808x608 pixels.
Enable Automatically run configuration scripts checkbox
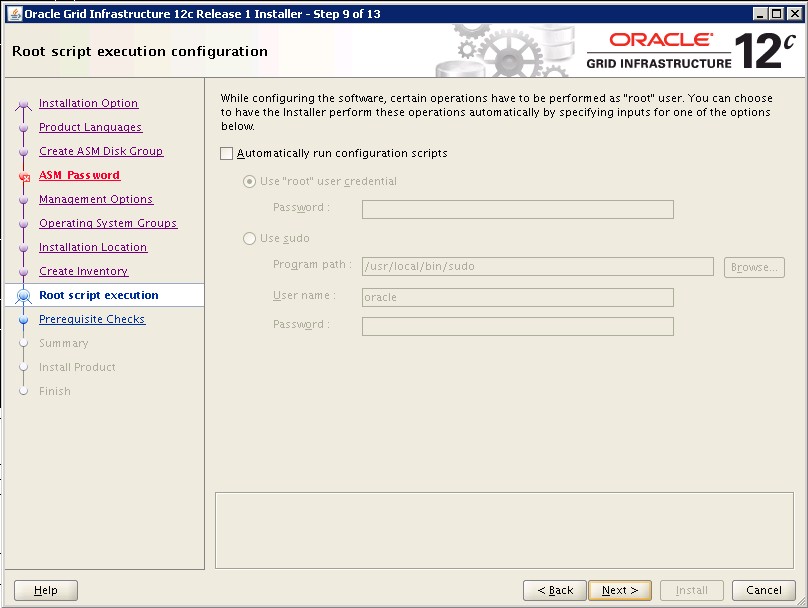point(226,154)
